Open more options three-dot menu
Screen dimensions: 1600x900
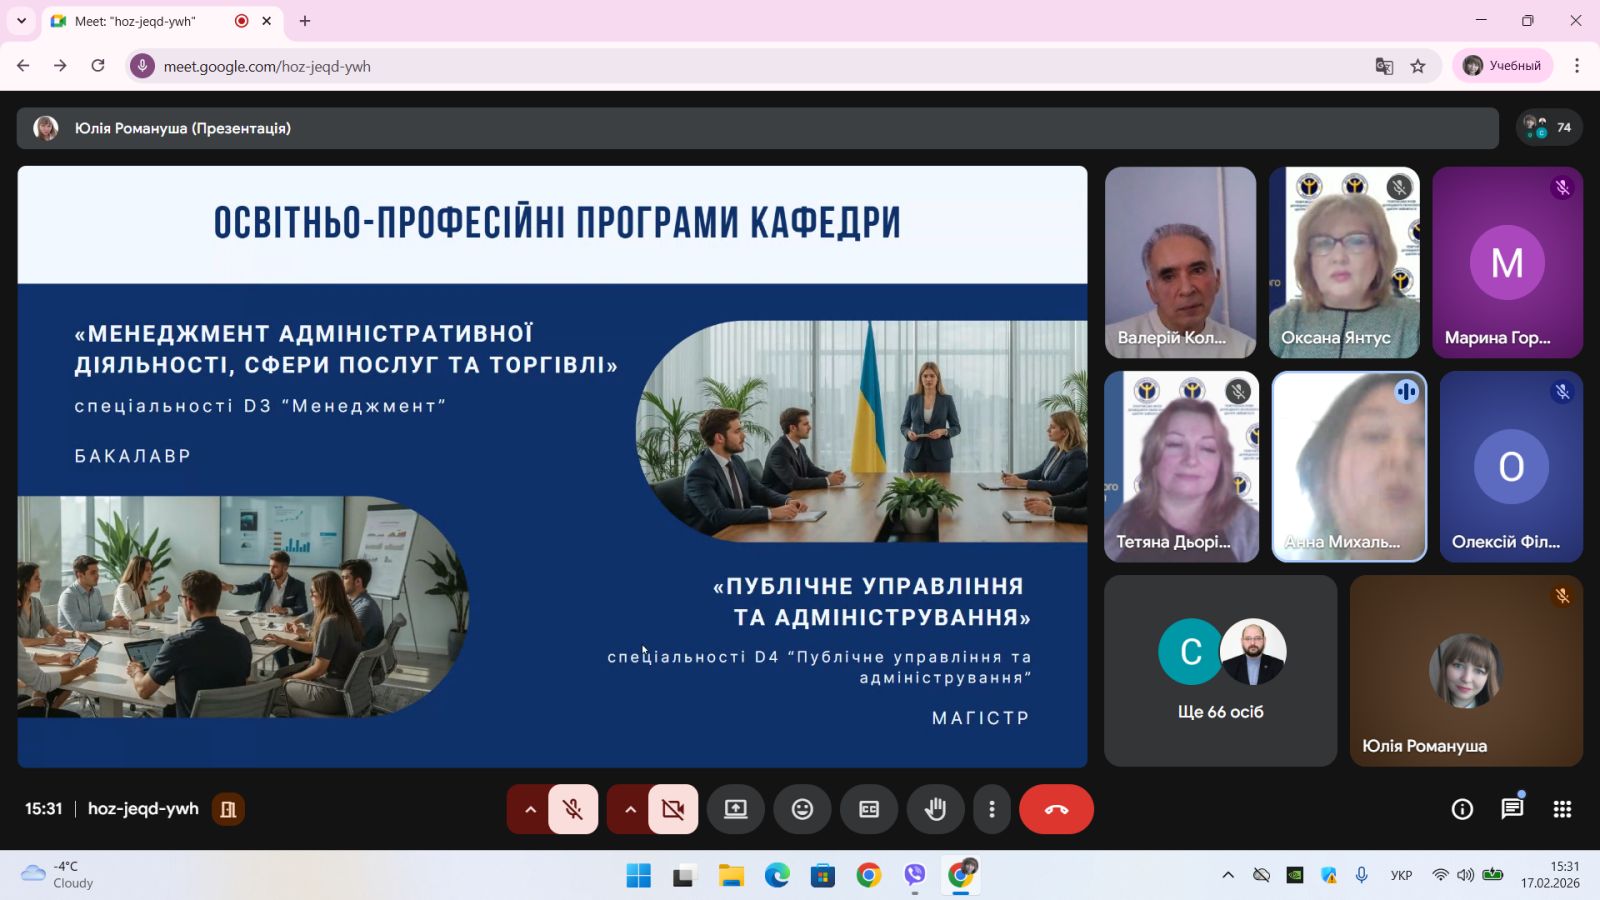[x=991, y=809]
